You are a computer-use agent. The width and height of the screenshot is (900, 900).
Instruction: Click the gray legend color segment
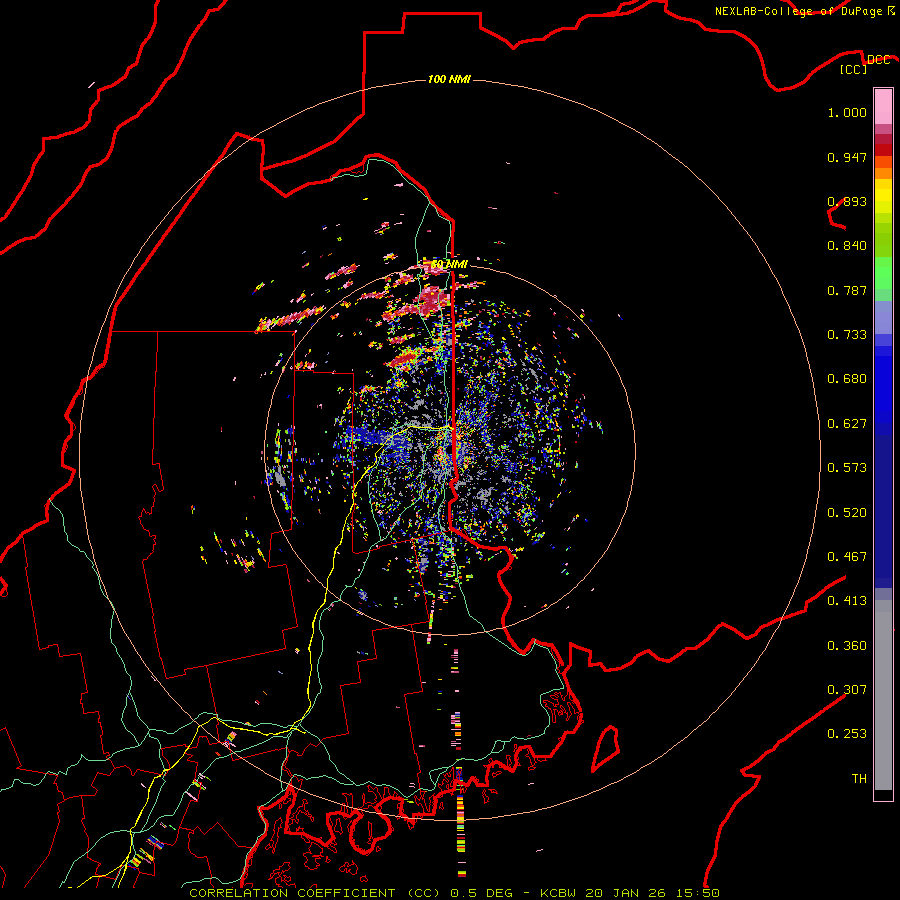(x=883, y=695)
